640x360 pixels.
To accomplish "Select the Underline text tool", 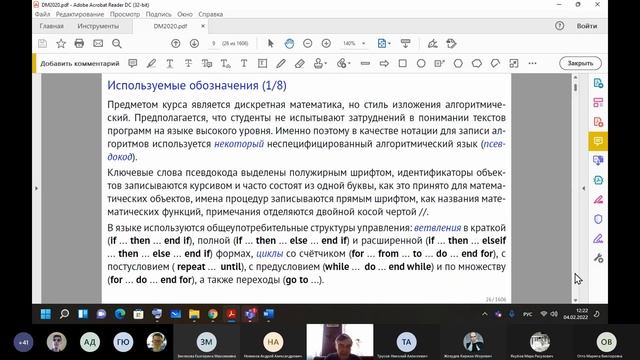I will [x=170, y=63].
